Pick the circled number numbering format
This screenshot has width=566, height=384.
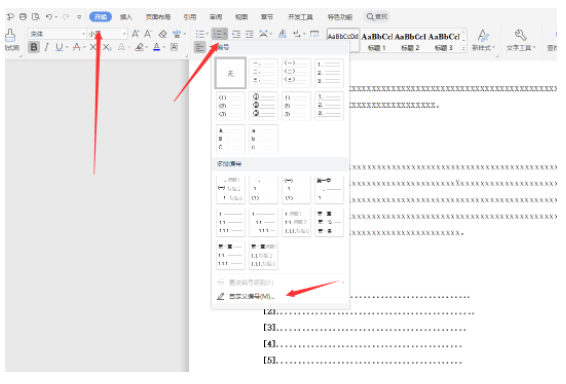tap(264, 106)
